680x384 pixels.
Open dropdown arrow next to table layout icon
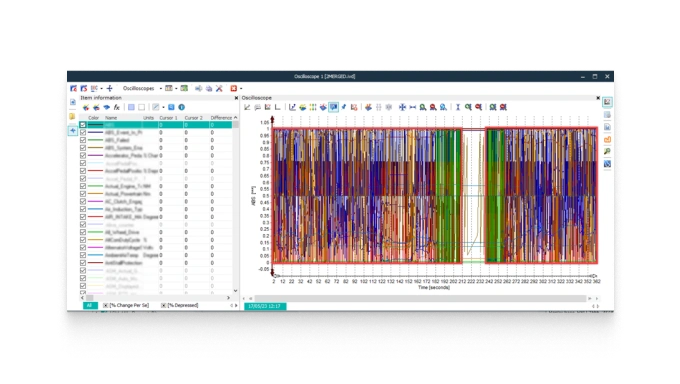coord(176,89)
